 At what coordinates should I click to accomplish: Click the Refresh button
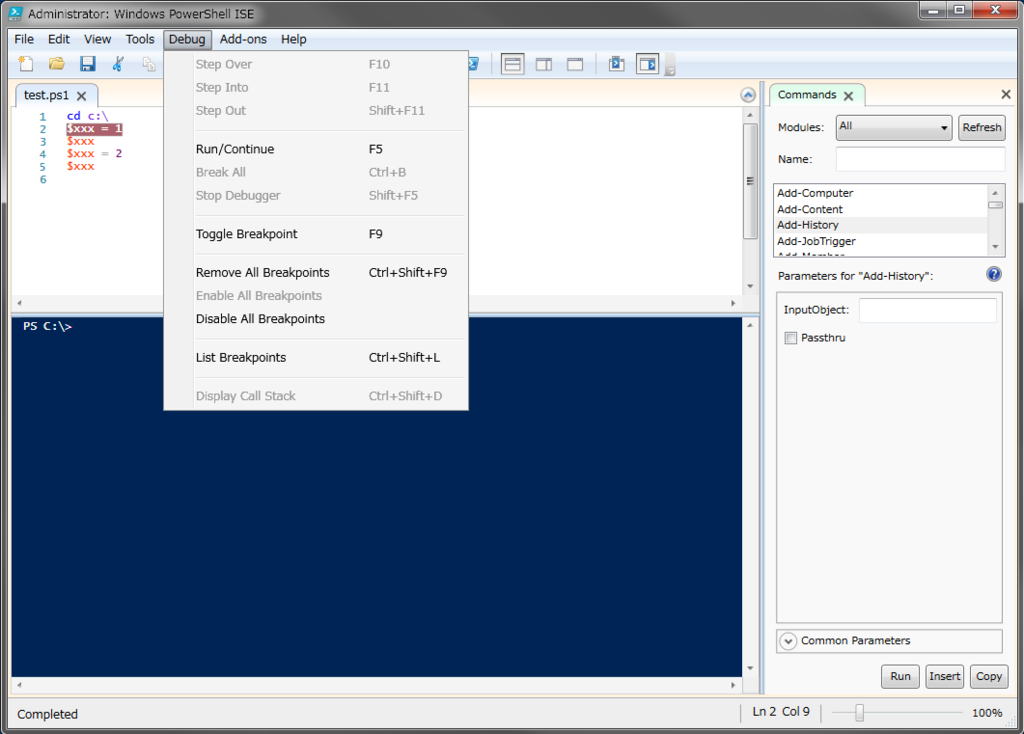click(981, 127)
